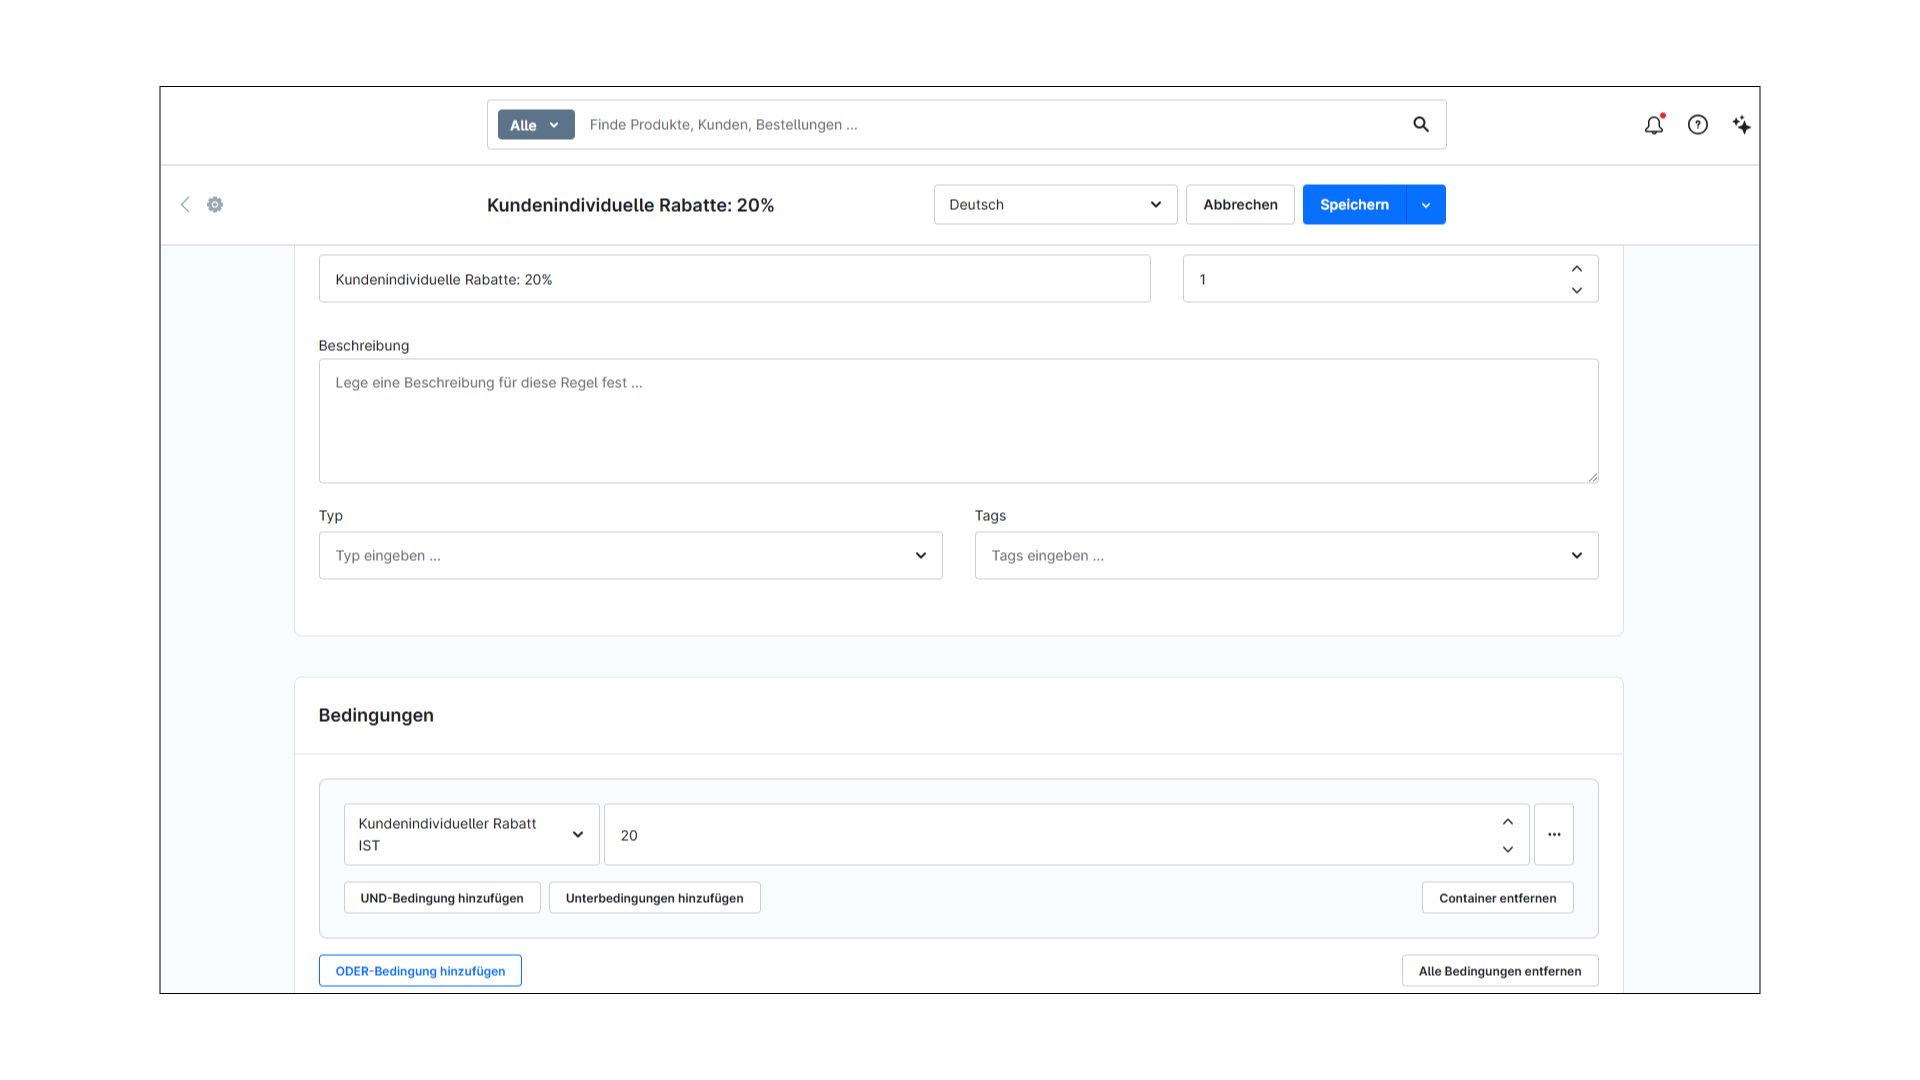Open the Alle search filter dropdown
Screen dimensions: 1920x1080
click(536, 125)
